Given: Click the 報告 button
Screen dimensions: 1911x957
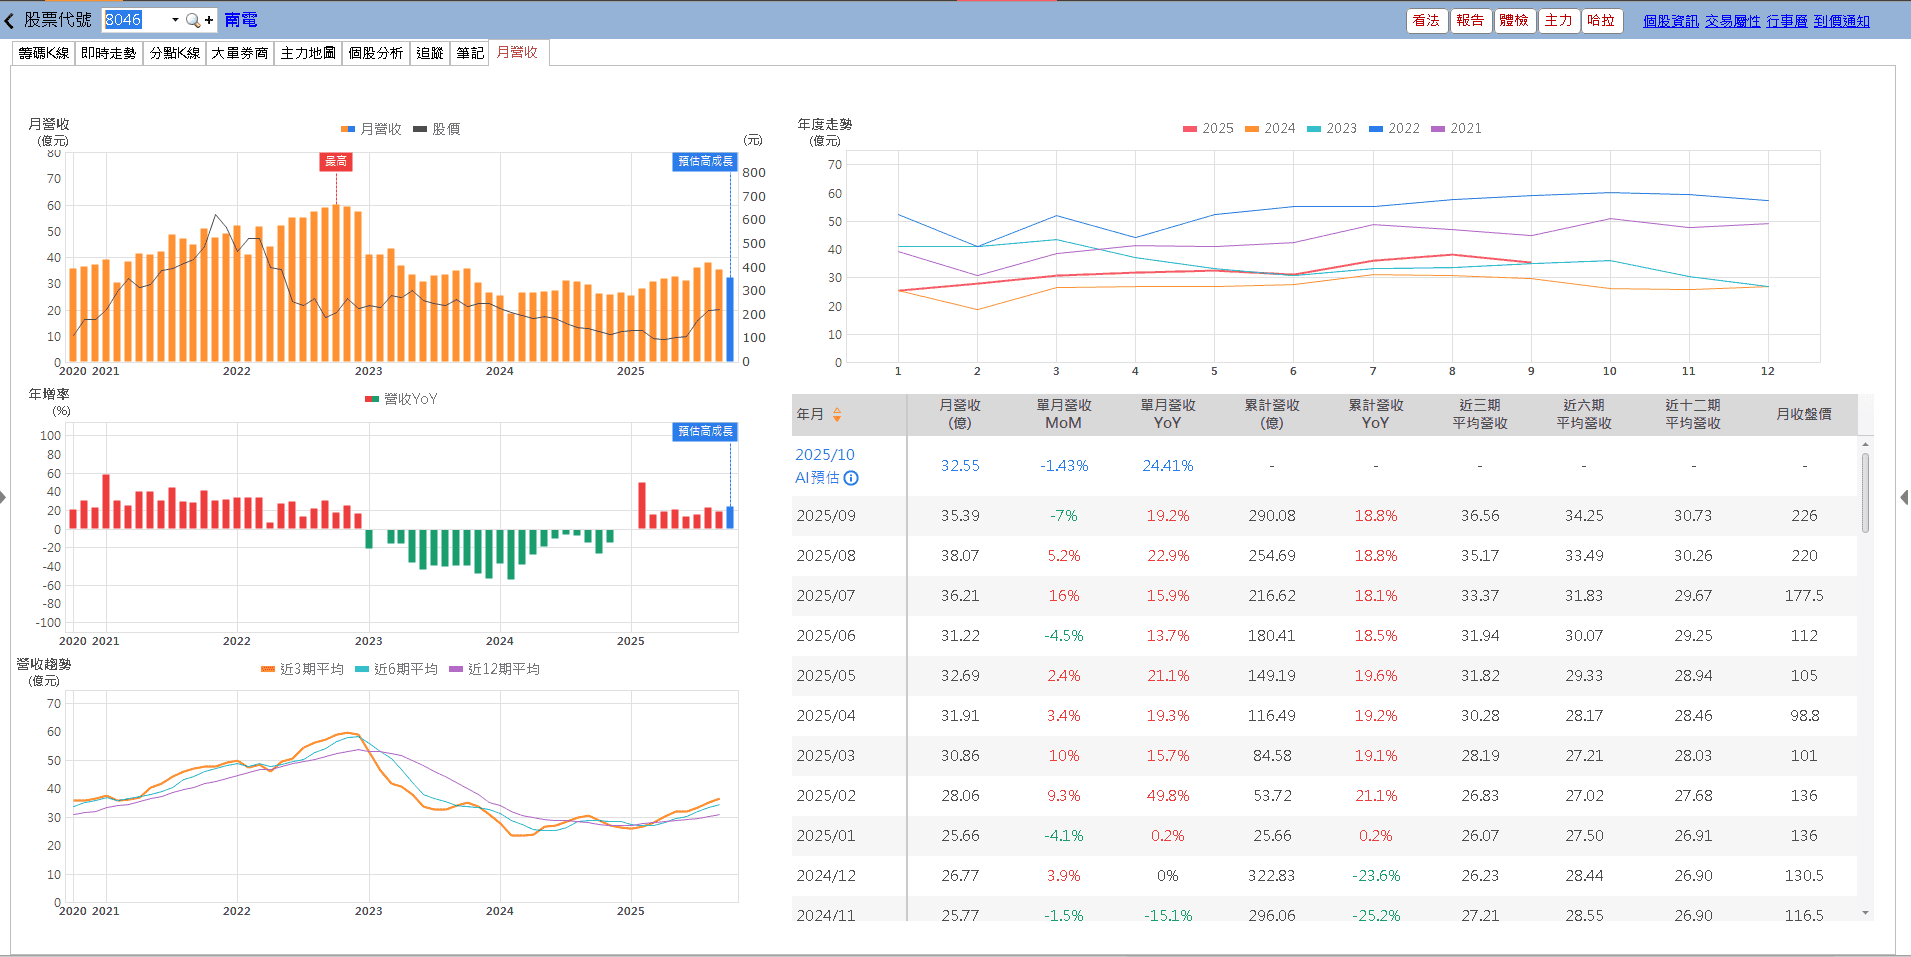Looking at the screenshot, I should 1470,20.
